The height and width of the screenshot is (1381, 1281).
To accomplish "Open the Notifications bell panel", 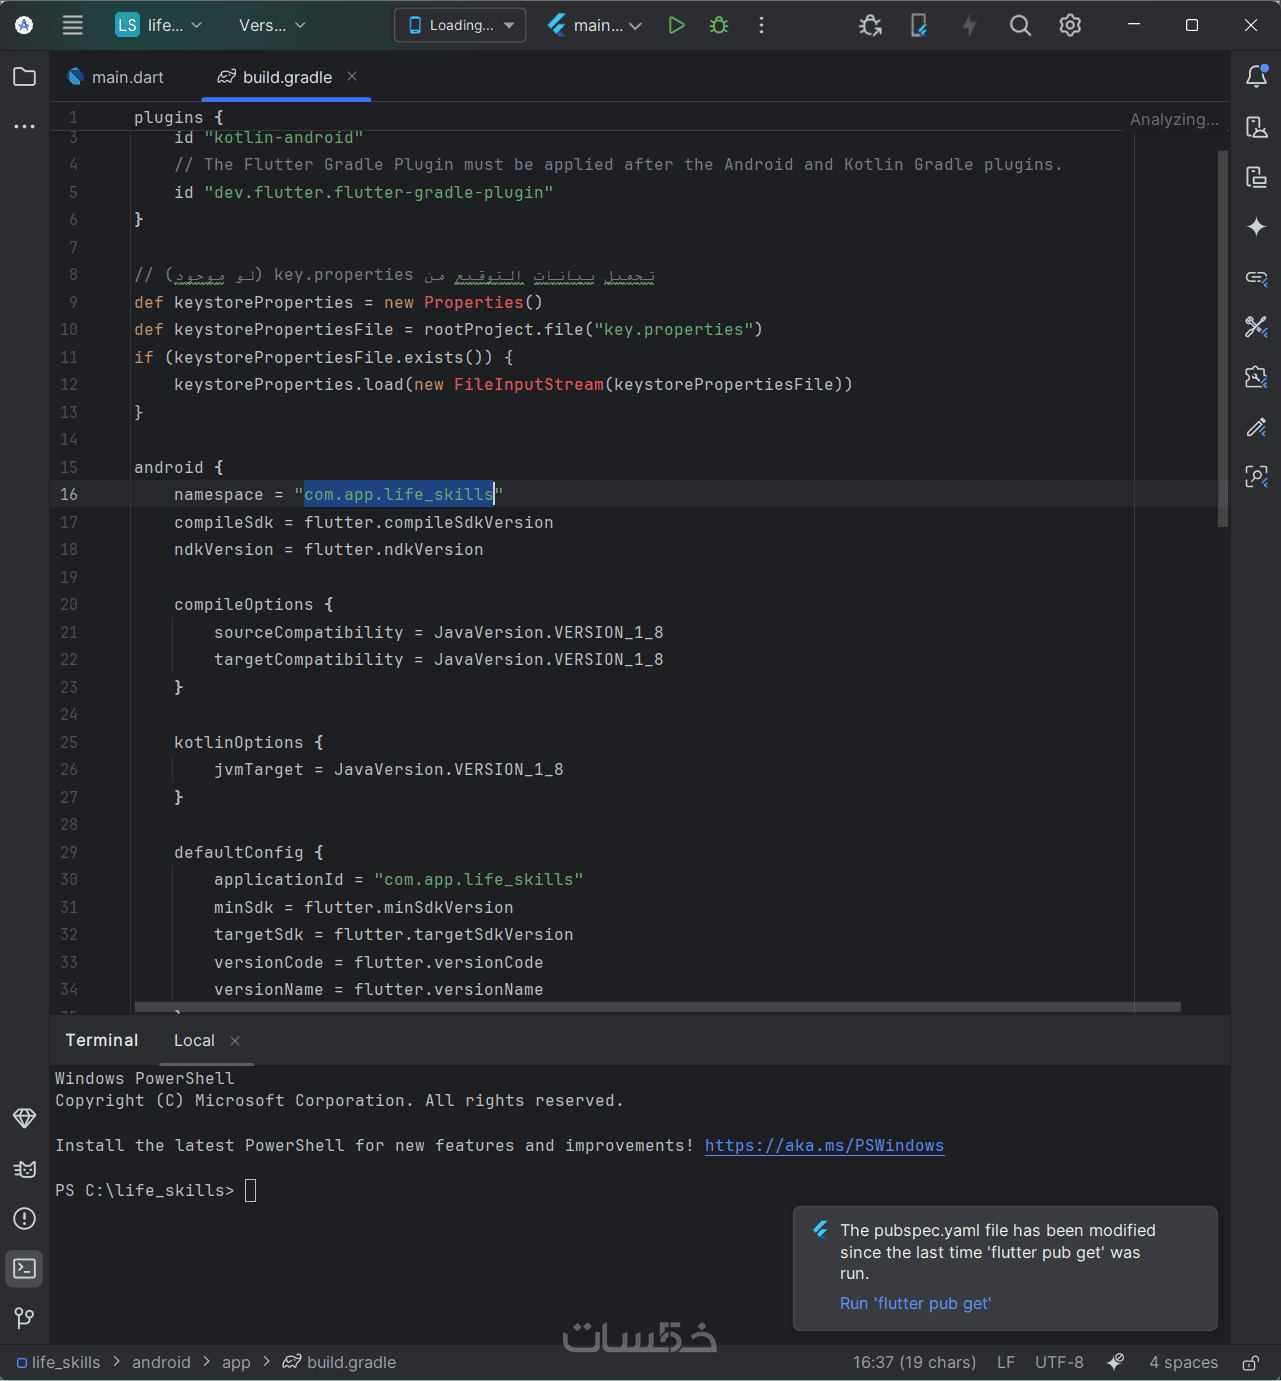I will tap(1256, 77).
